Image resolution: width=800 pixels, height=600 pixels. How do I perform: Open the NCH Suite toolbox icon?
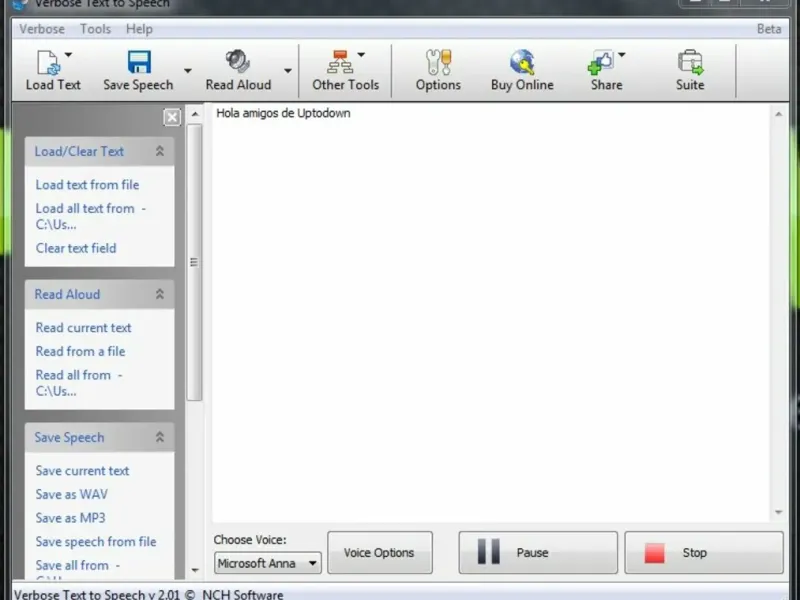[x=690, y=63]
